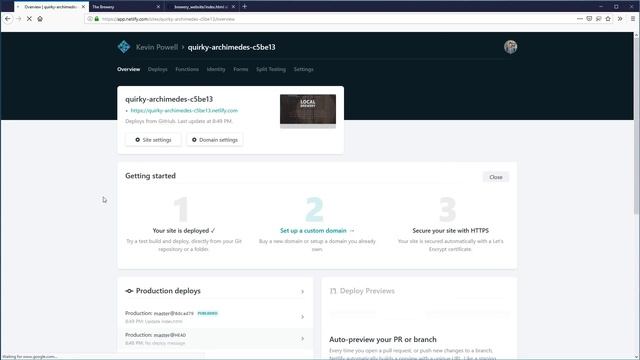Image resolution: width=640 pixels, height=360 pixels.
Task: Click the Site settings button
Action: click(x=153, y=140)
